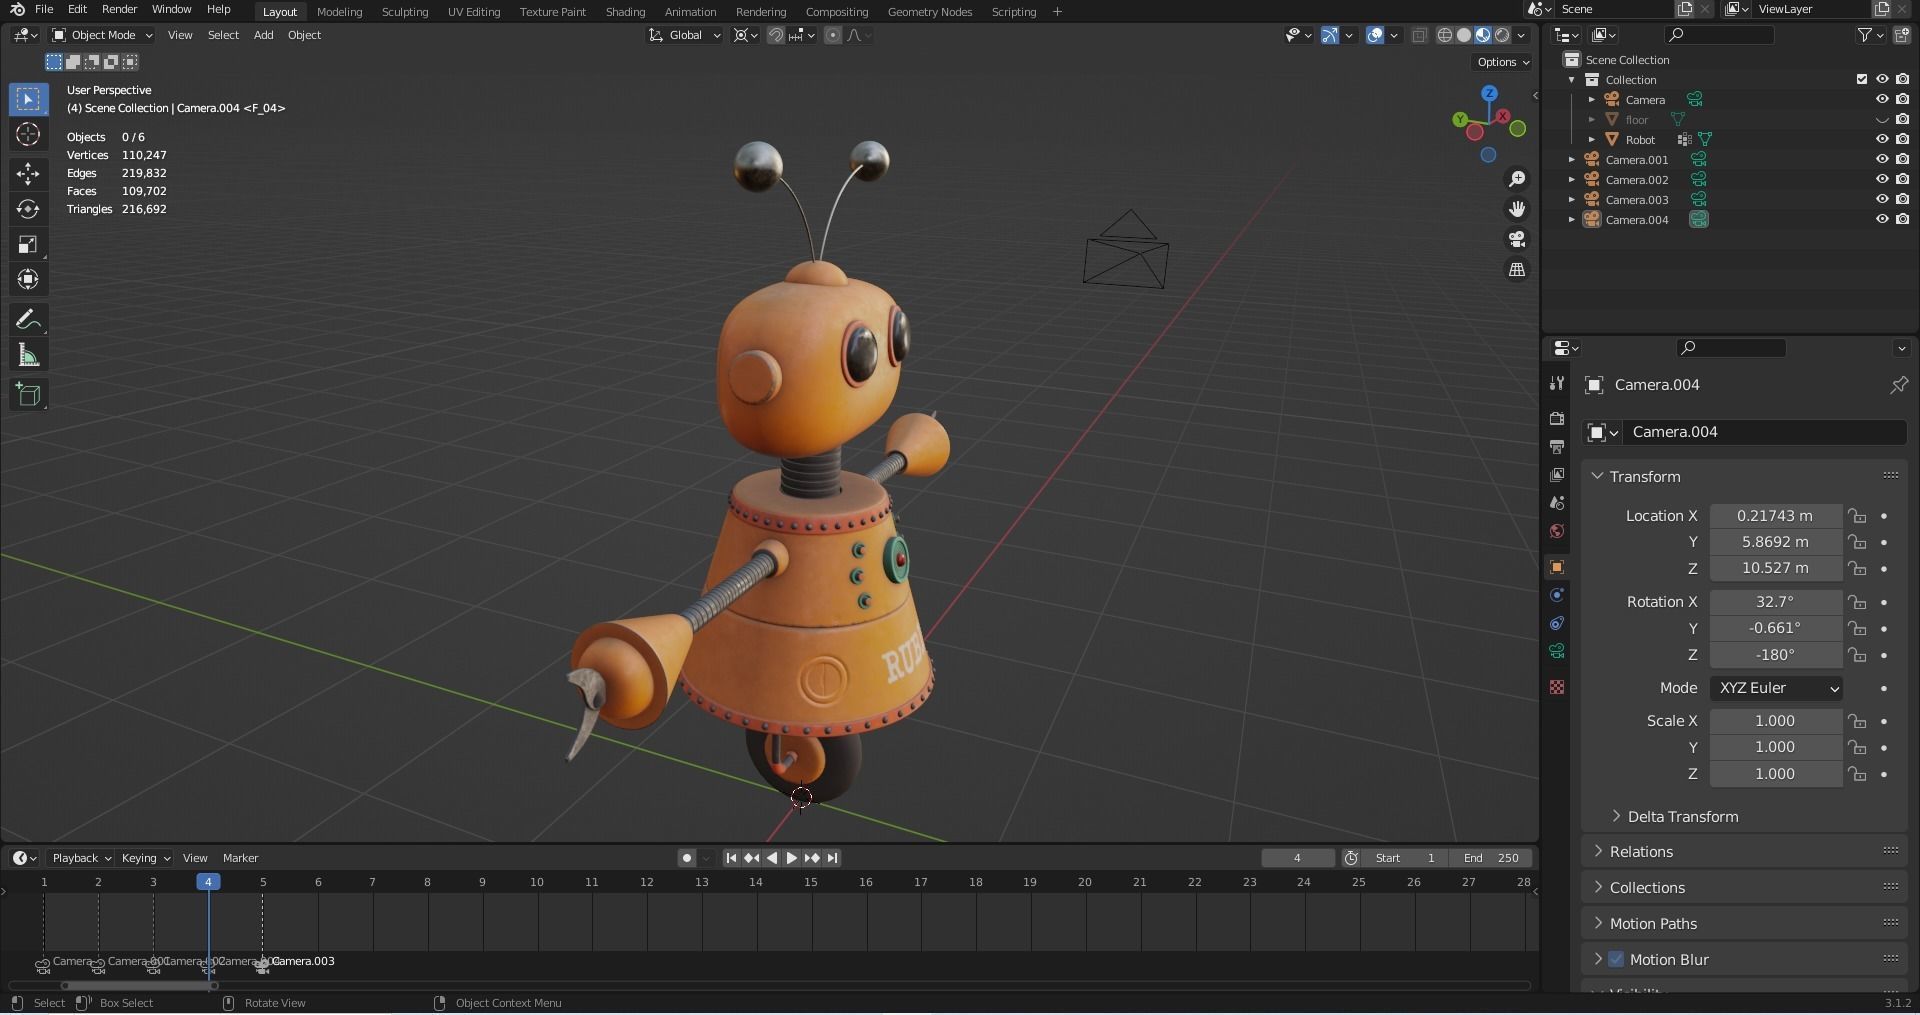The width and height of the screenshot is (1920, 1015).
Task: Open the Physics properties tab
Action: pyautogui.click(x=1557, y=595)
